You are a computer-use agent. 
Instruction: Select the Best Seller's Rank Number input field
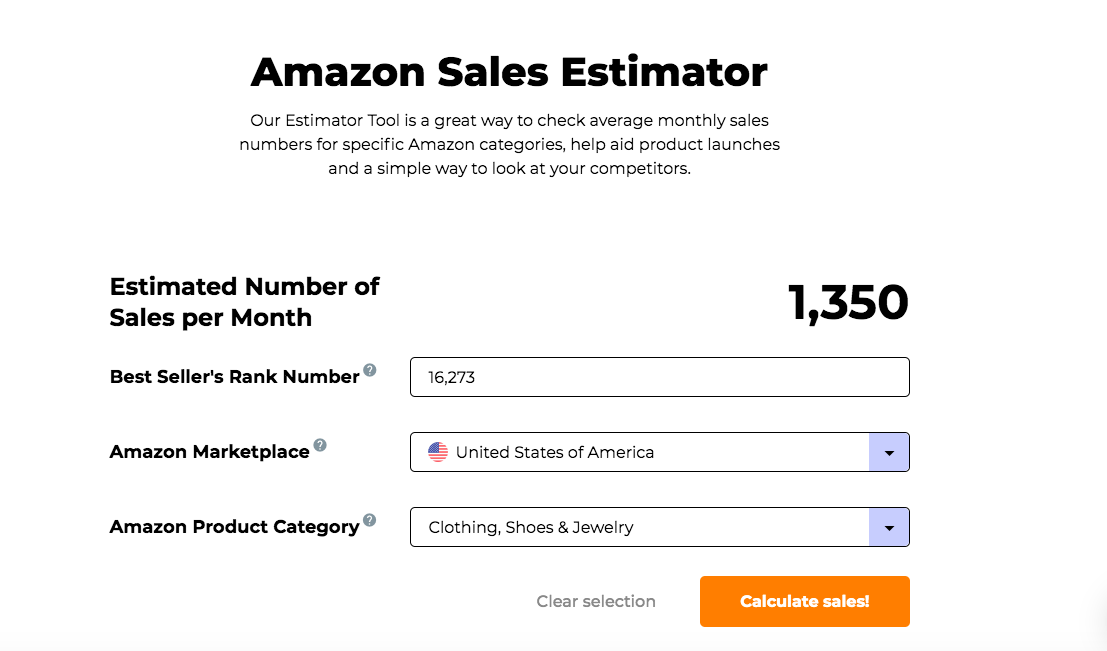660,377
